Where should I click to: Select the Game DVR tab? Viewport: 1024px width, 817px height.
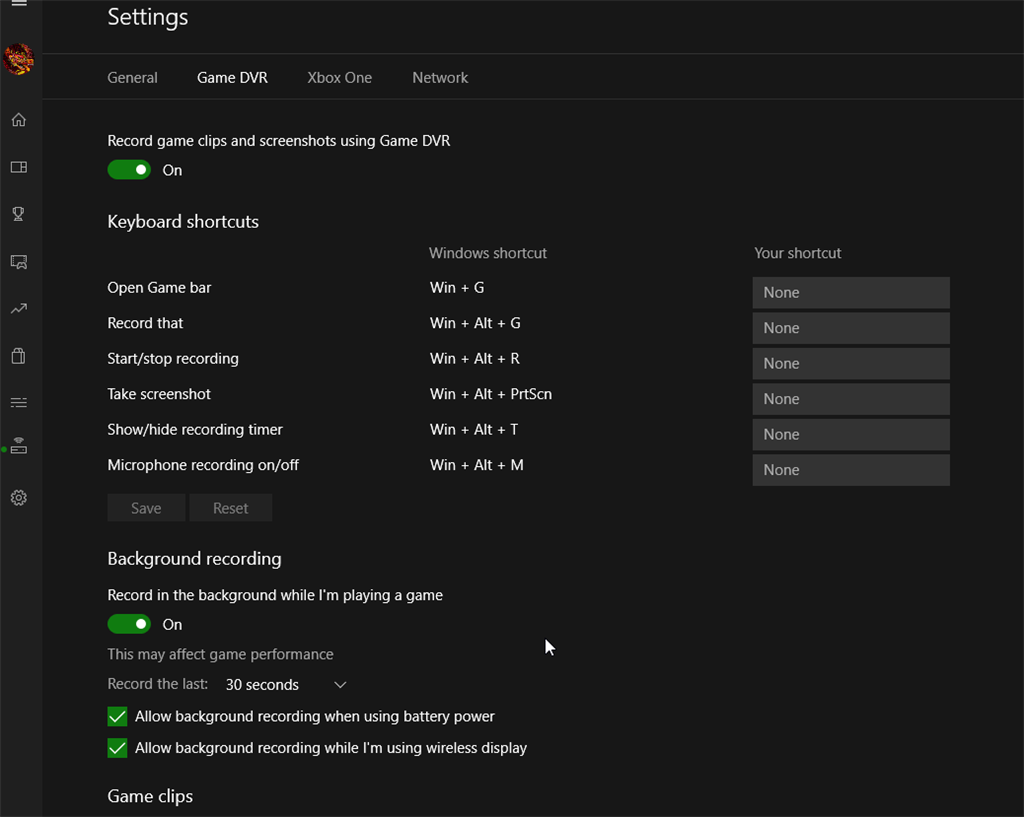click(x=232, y=78)
